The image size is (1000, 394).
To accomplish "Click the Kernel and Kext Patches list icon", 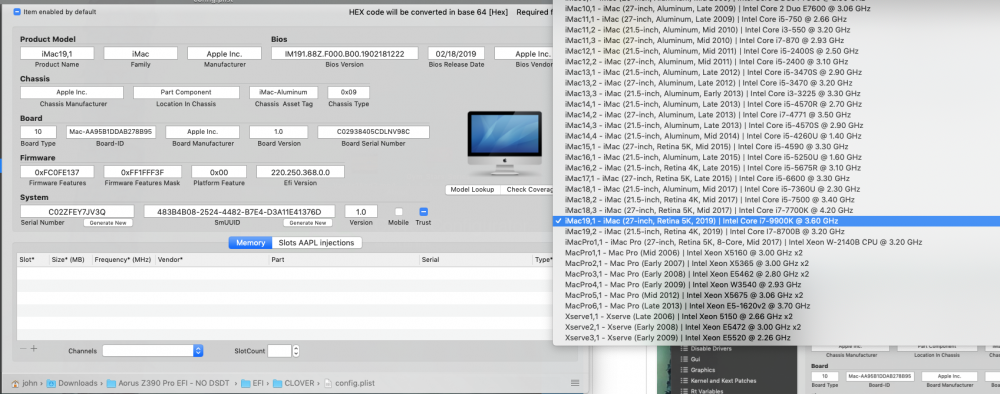I will [x=685, y=381].
